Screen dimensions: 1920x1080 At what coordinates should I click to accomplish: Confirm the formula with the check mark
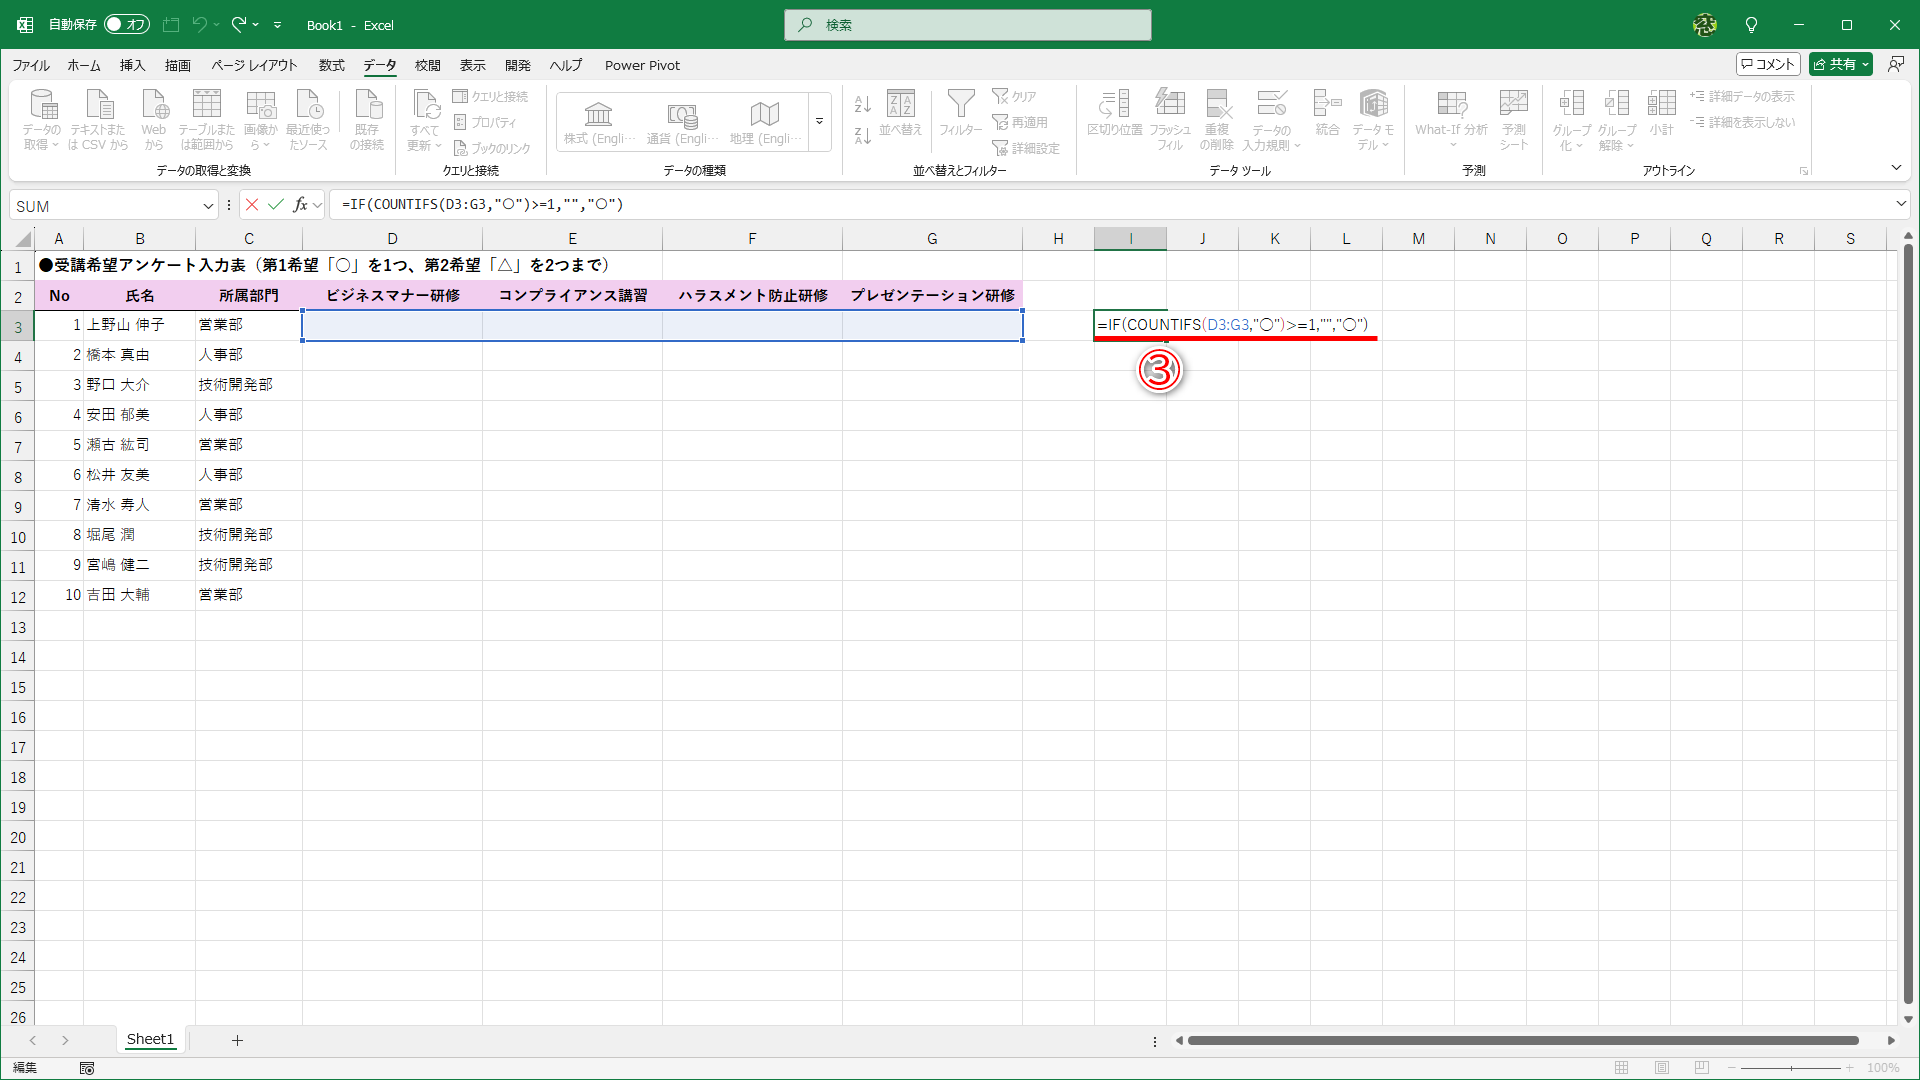(277, 204)
